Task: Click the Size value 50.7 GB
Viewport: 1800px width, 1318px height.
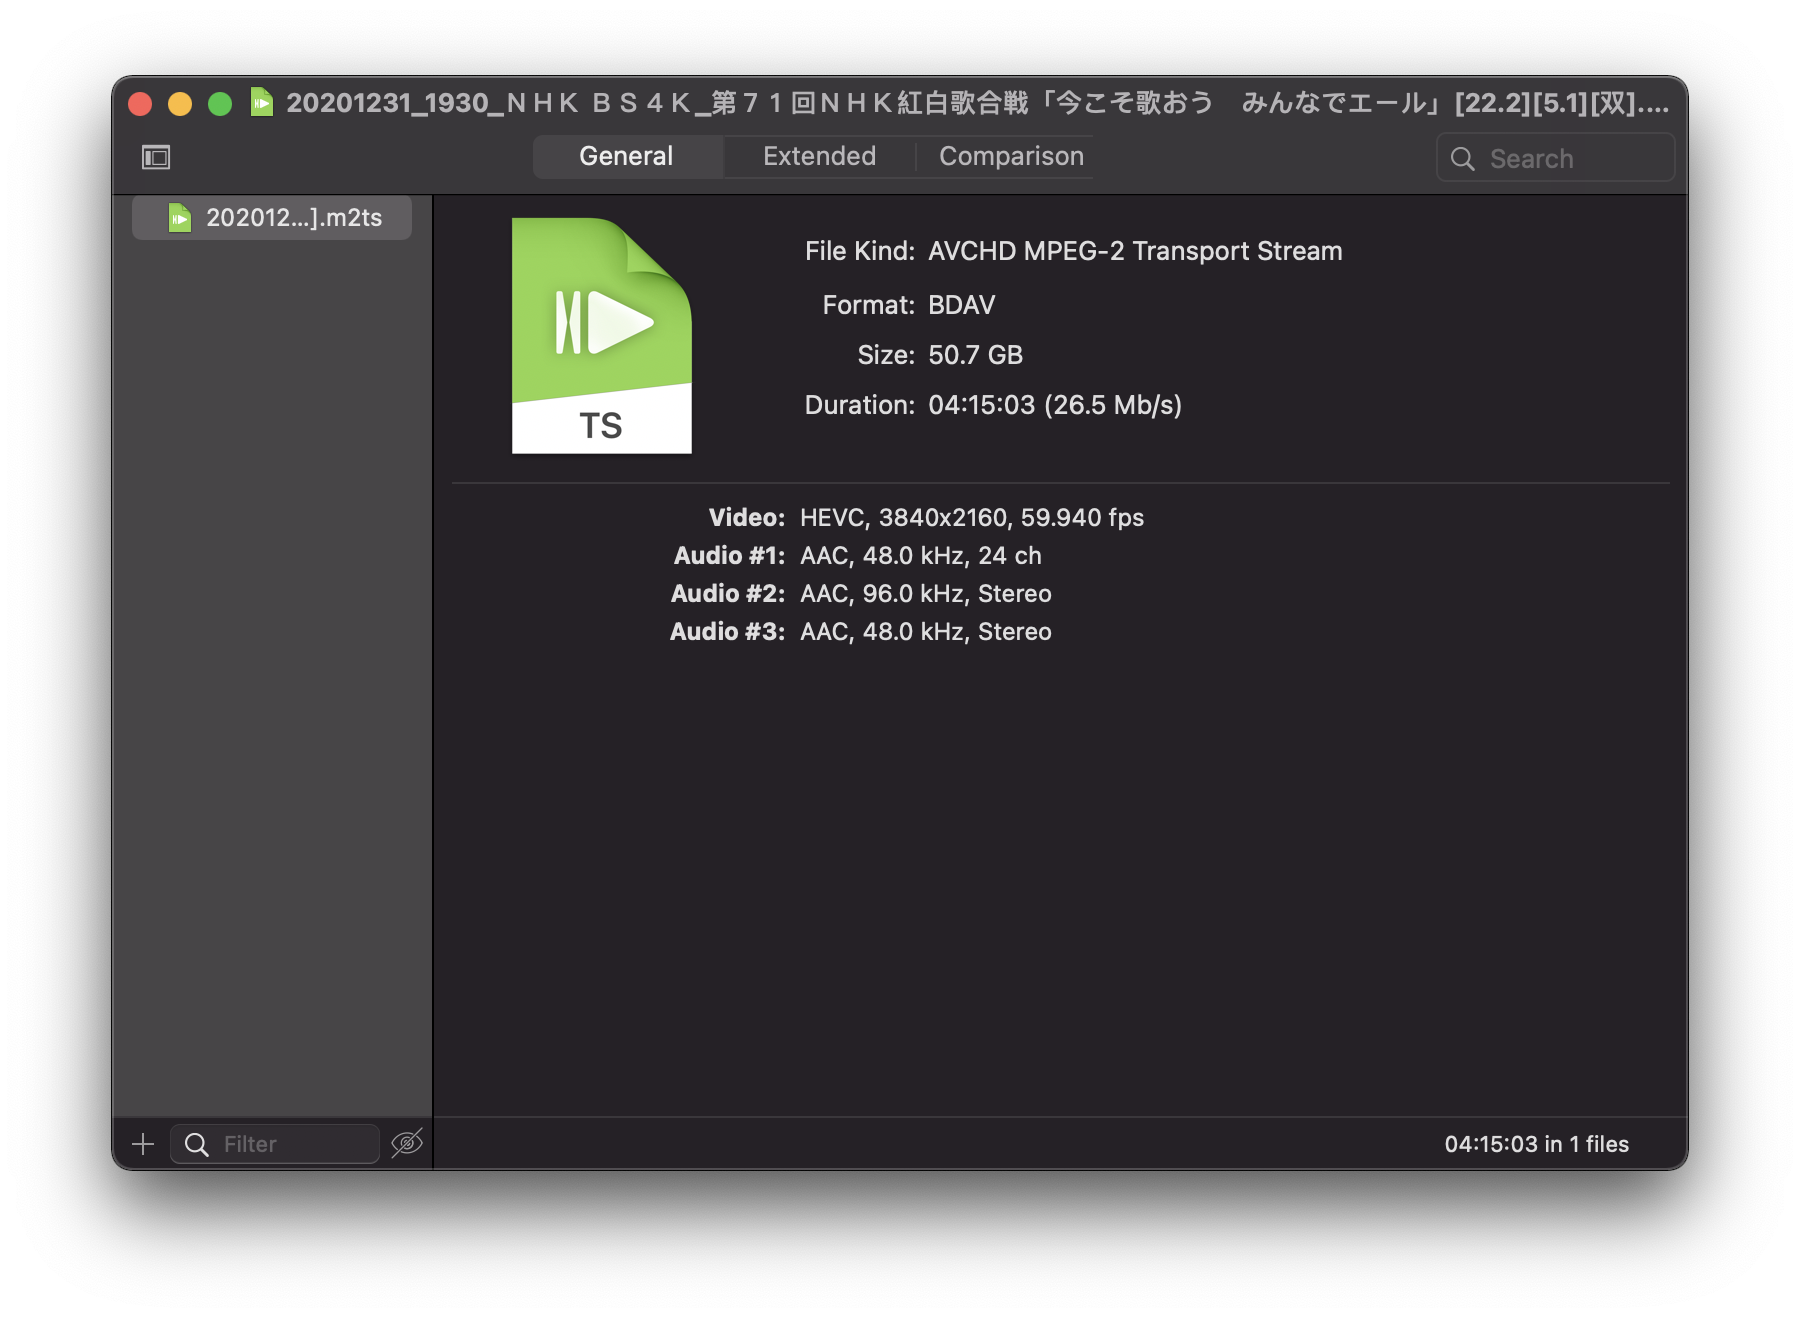Action: (x=975, y=355)
